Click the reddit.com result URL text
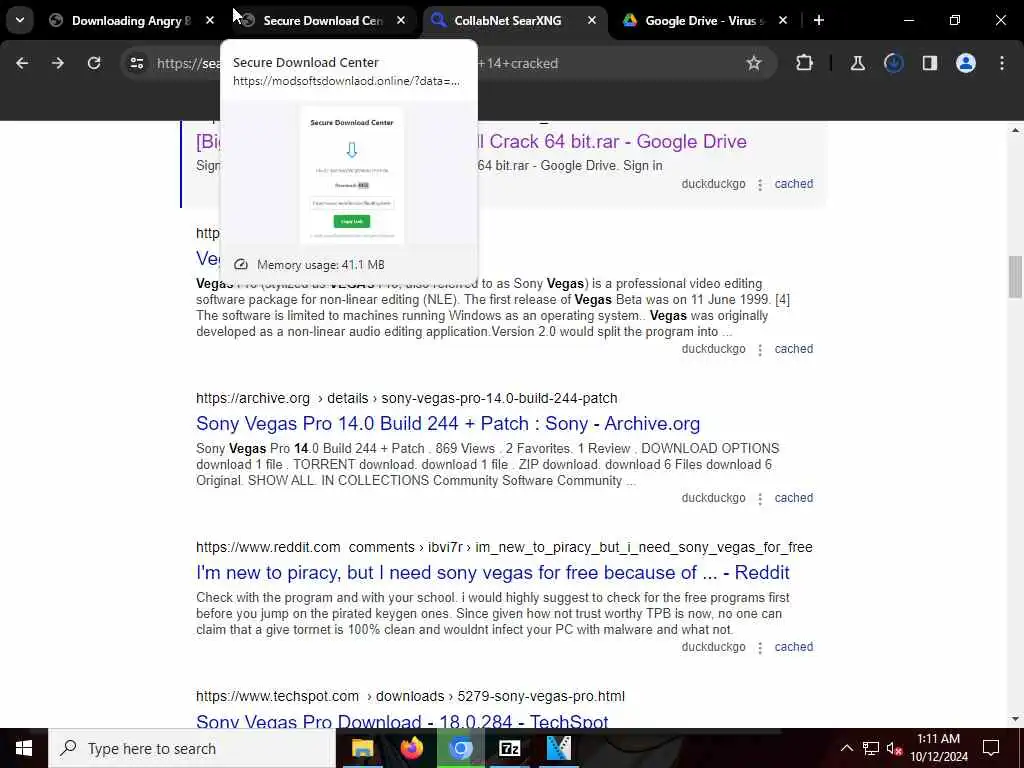This screenshot has width=1024, height=768. click(504, 547)
